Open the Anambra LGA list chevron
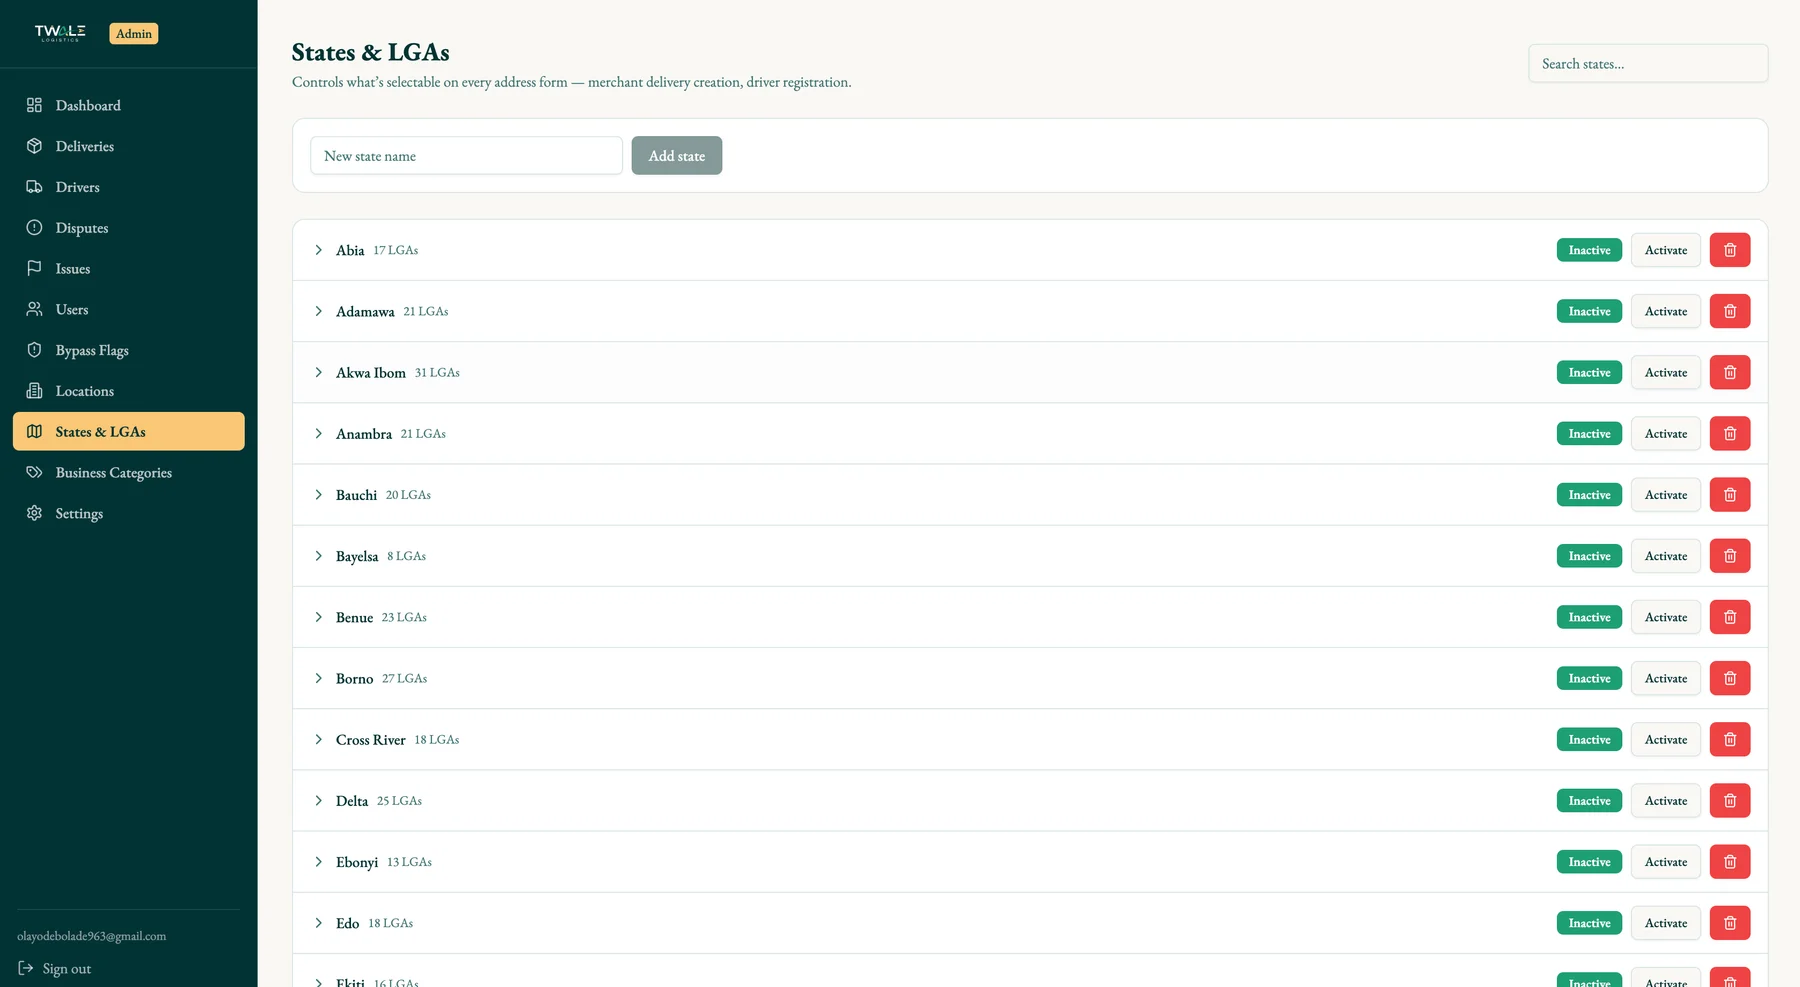The height and width of the screenshot is (987, 1800). click(x=318, y=433)
